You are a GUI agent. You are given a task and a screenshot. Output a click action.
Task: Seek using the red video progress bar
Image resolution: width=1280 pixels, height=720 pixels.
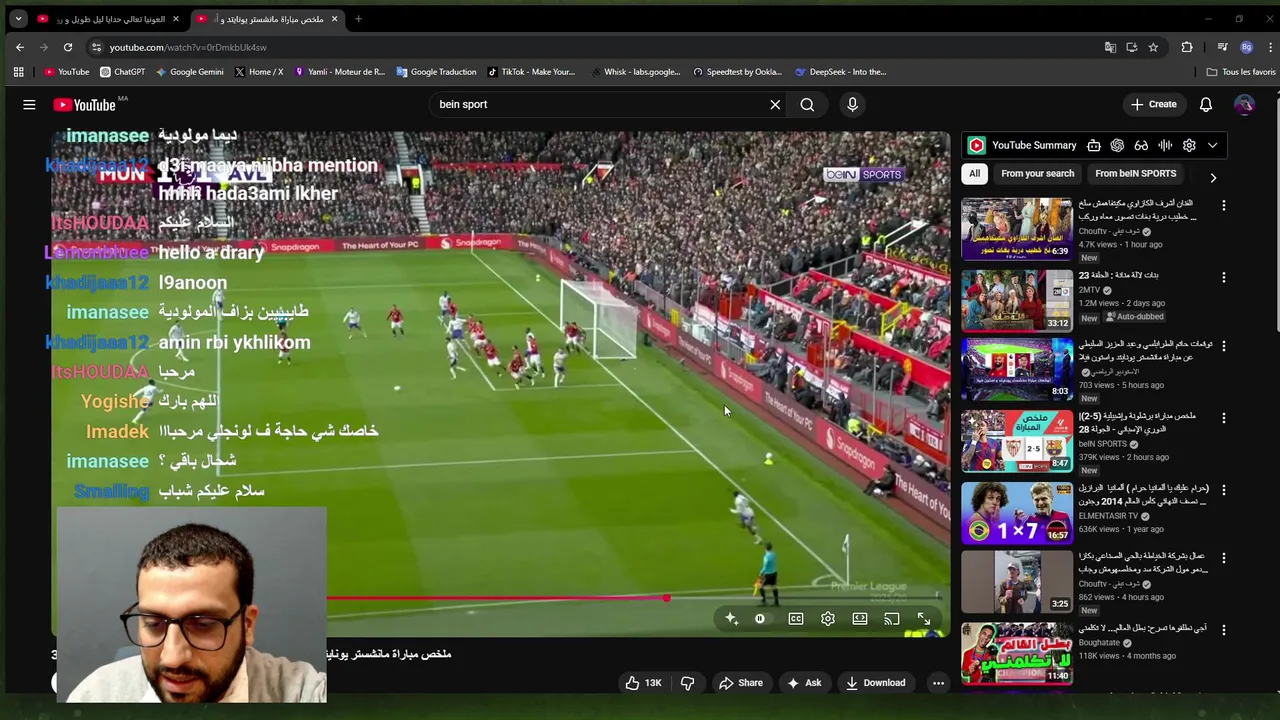[x=497, y=599]
